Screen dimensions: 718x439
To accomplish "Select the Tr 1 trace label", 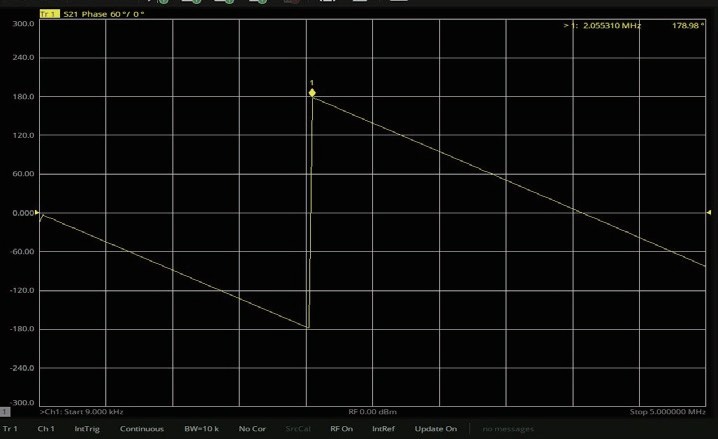I will [49, 14].
